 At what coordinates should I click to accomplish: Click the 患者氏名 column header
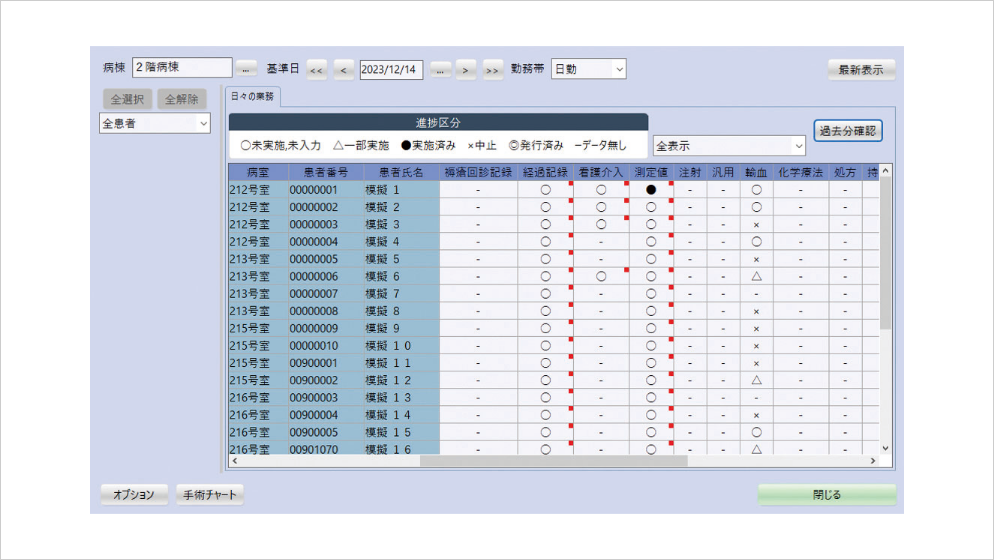tap(400, 172)
